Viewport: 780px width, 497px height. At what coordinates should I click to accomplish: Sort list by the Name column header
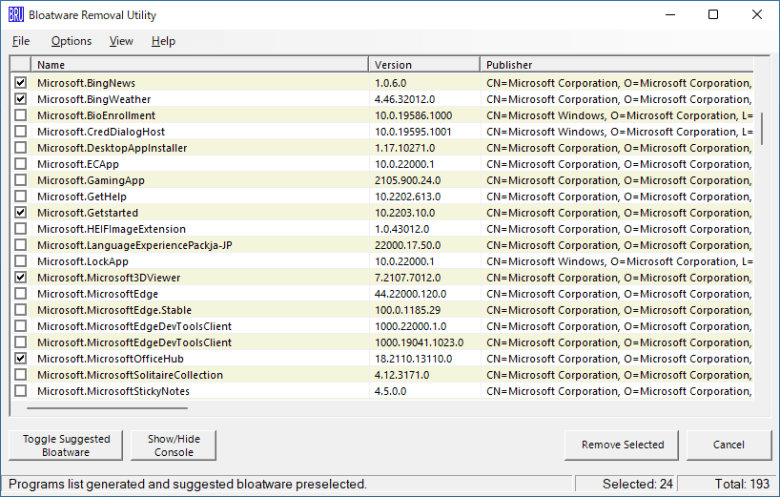(199, 65)
